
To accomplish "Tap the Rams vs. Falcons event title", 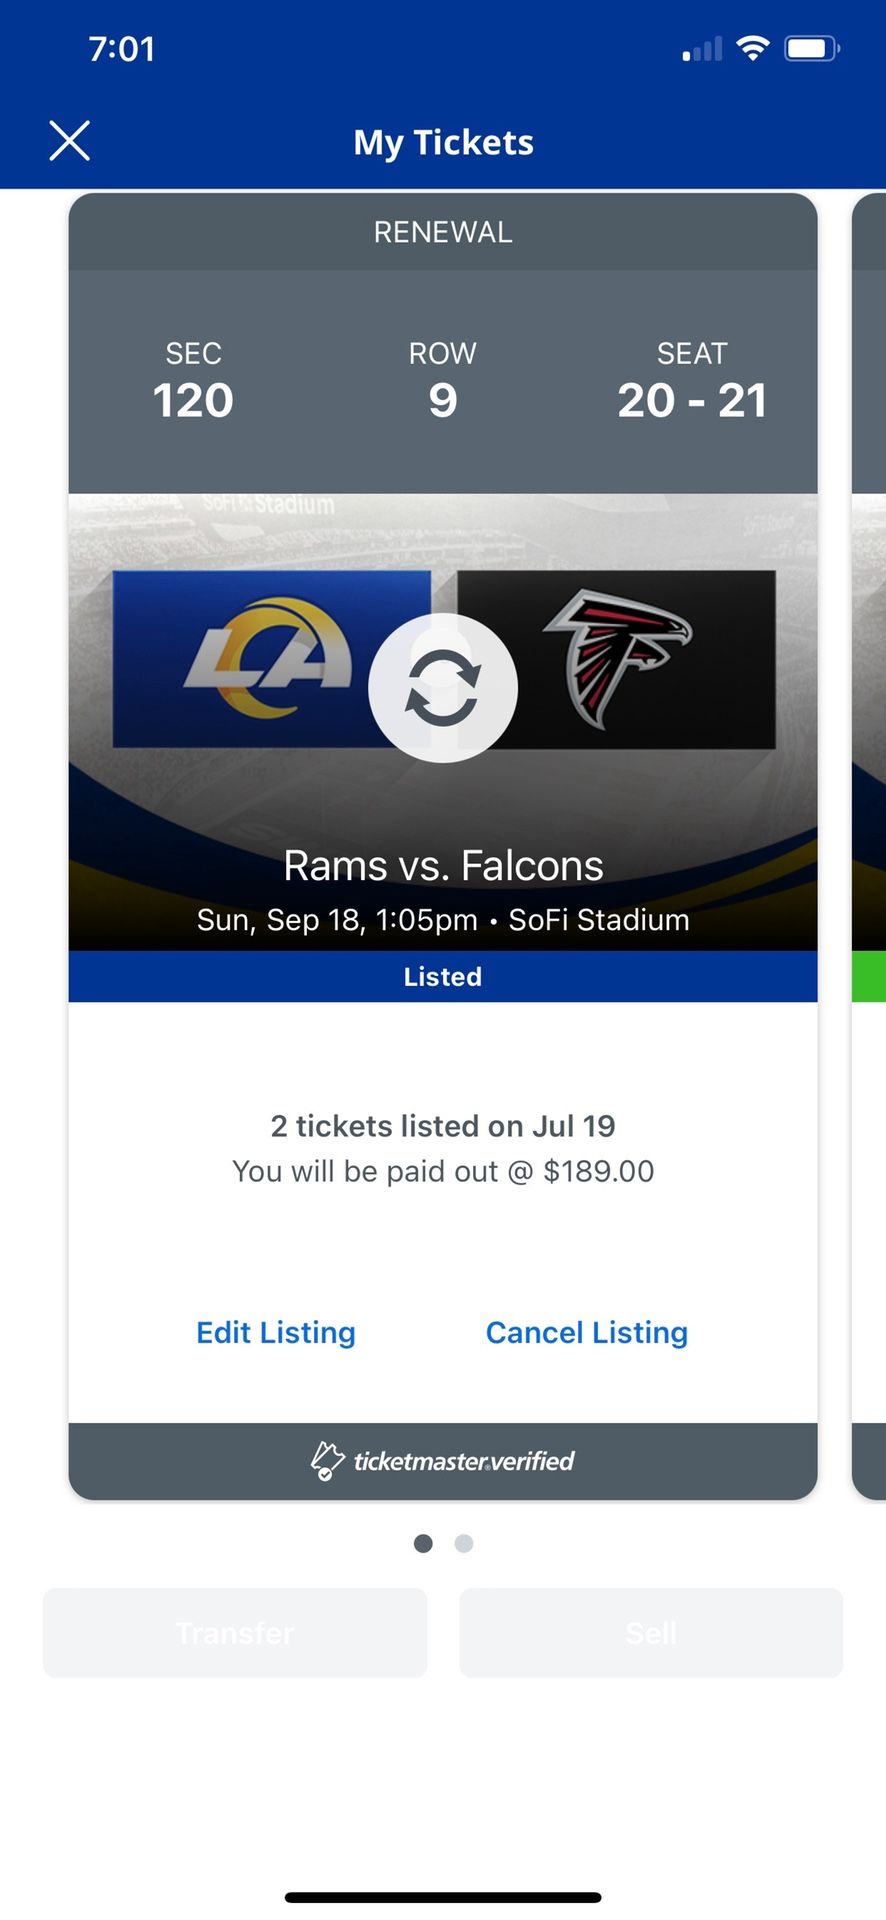I will [443, 866].
